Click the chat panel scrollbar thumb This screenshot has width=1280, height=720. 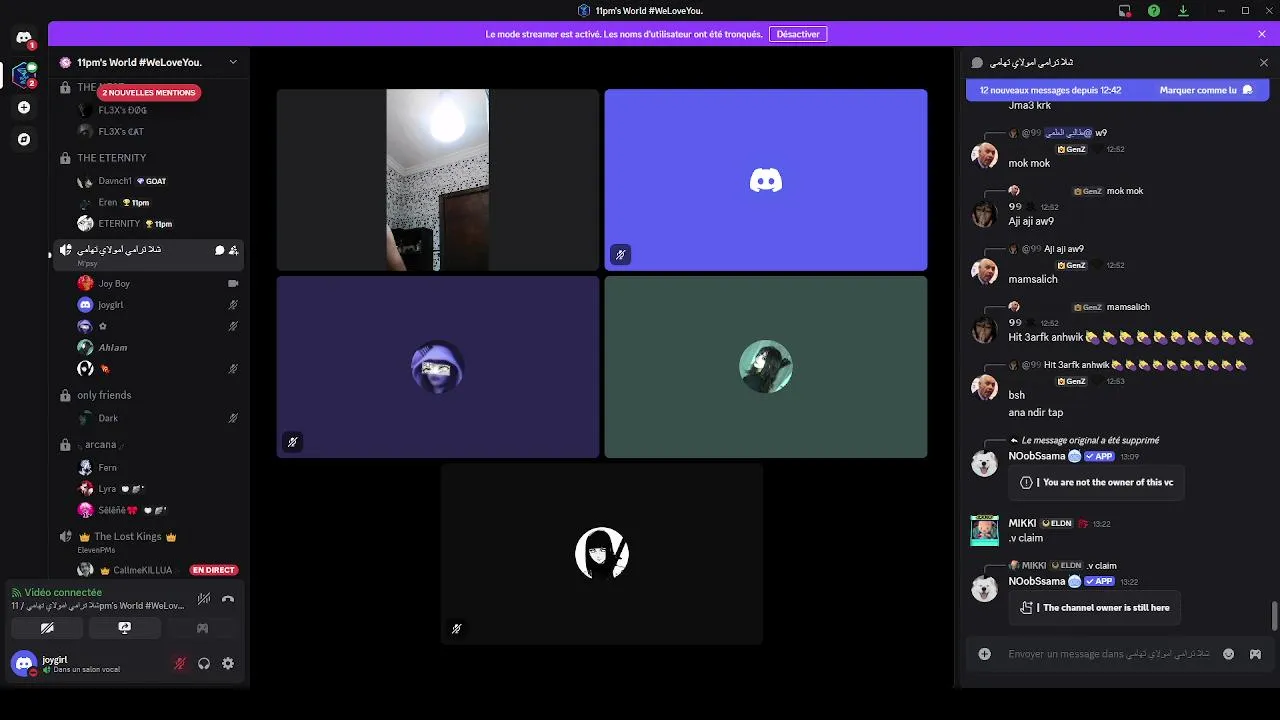point(1274,616)
